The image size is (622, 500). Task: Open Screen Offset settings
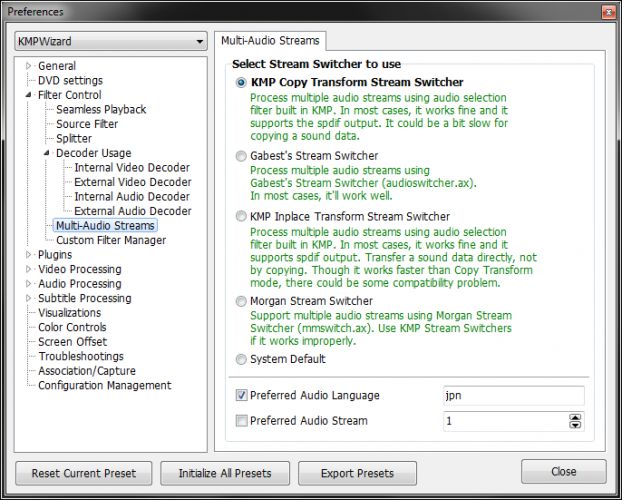point(73,342)
